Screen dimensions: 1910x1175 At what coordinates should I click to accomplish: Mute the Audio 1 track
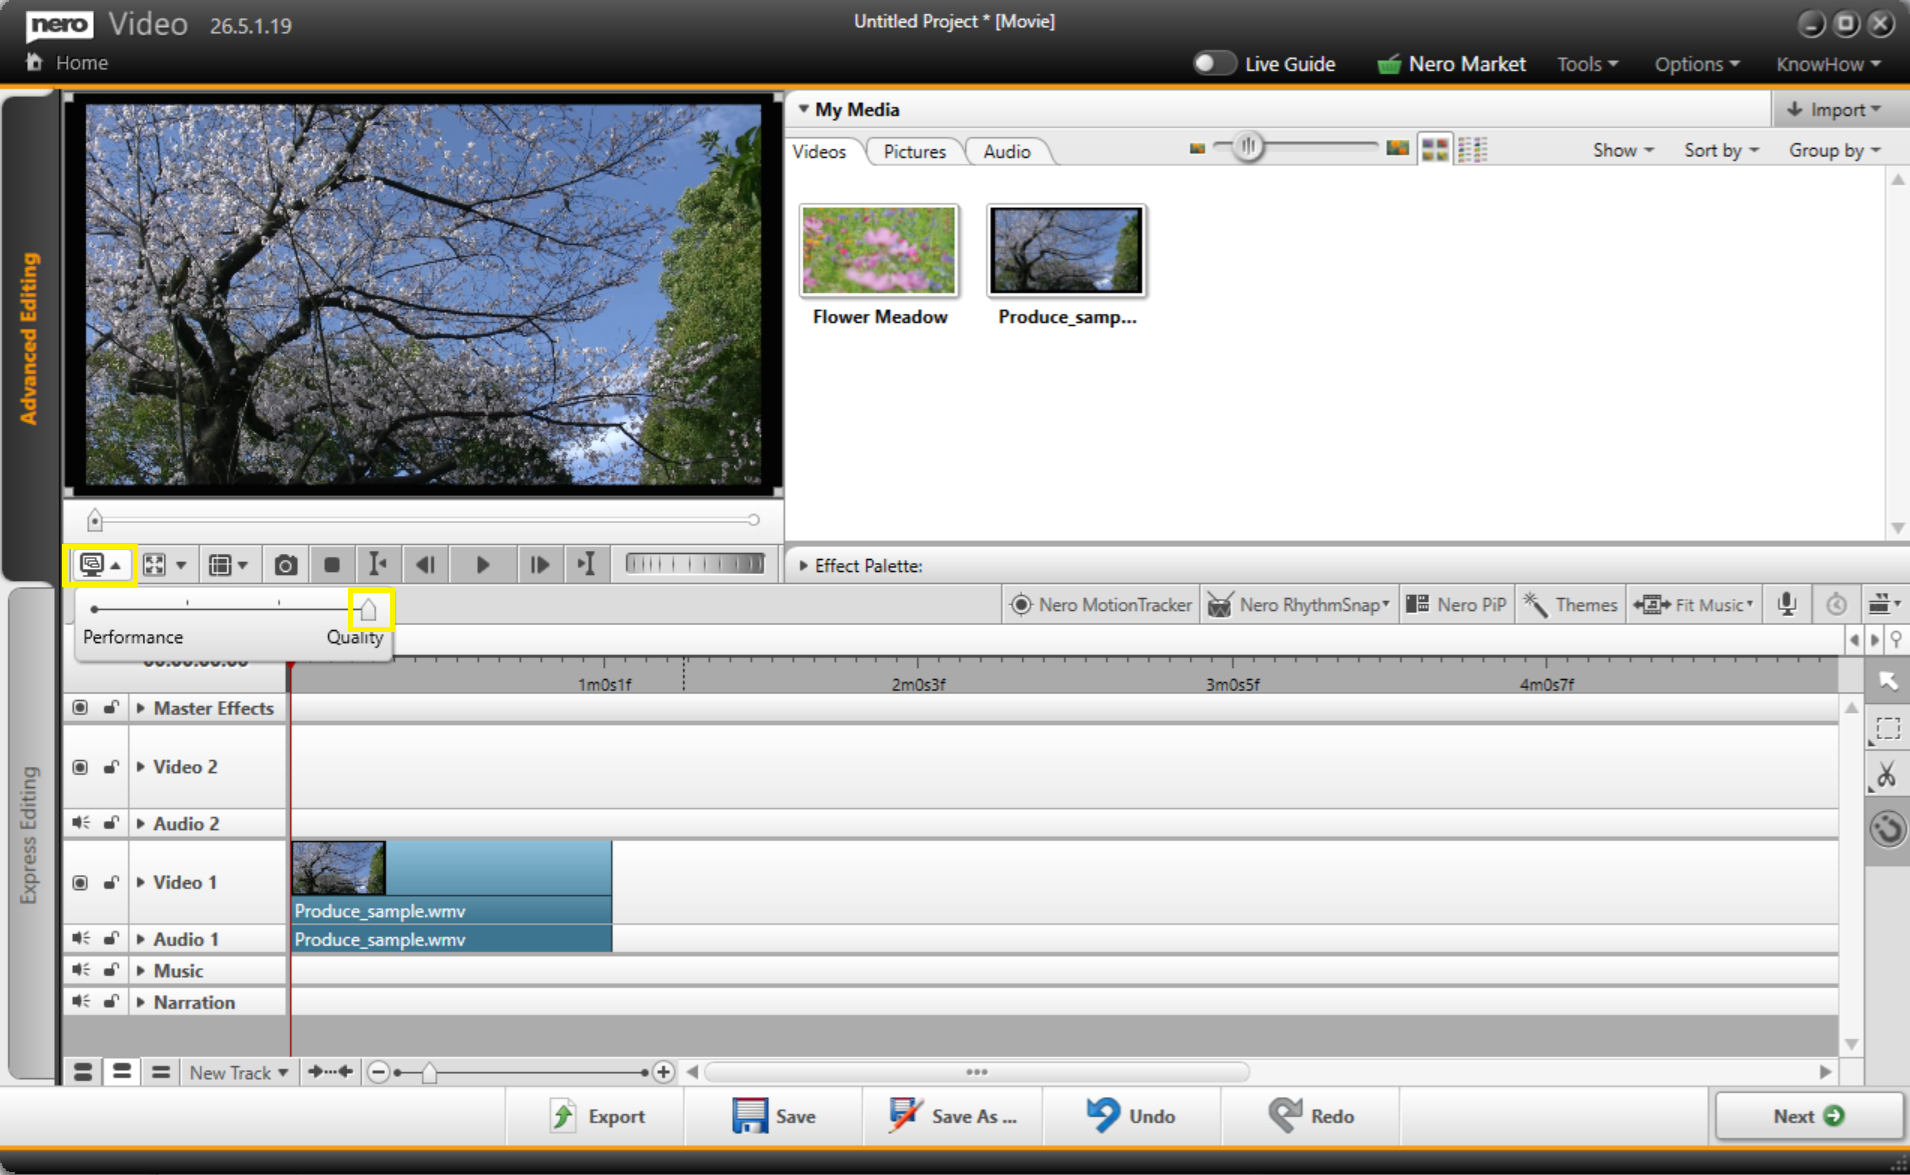pyautogui.click(x=80, y=939)
